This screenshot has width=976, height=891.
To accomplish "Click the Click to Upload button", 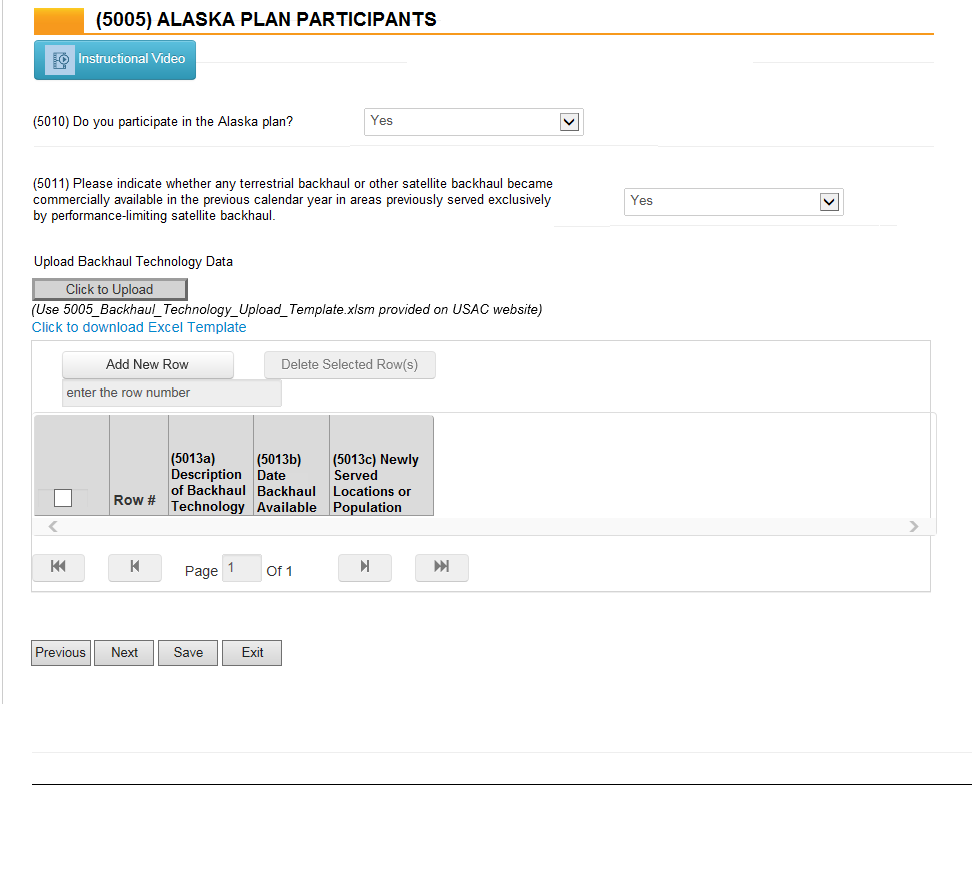I will click(x=110, y=290).
